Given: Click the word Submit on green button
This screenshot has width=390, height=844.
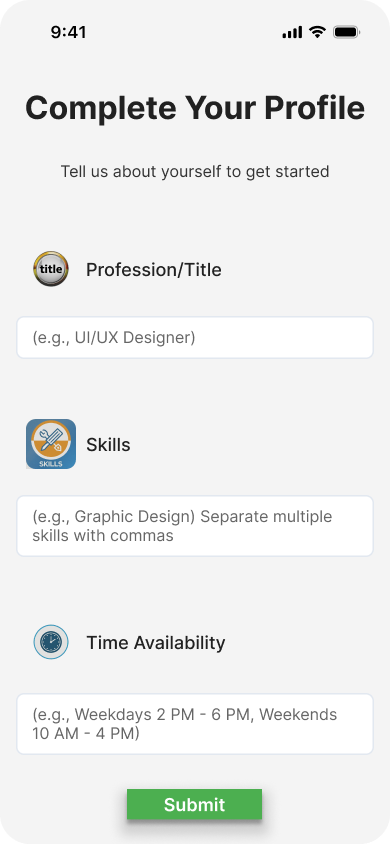Looking at the screenshot, I should point(195,805).
